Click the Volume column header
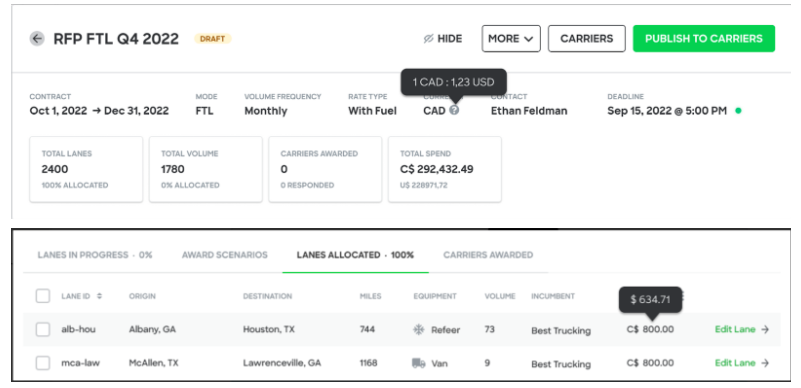 click(x=500, y=296)
